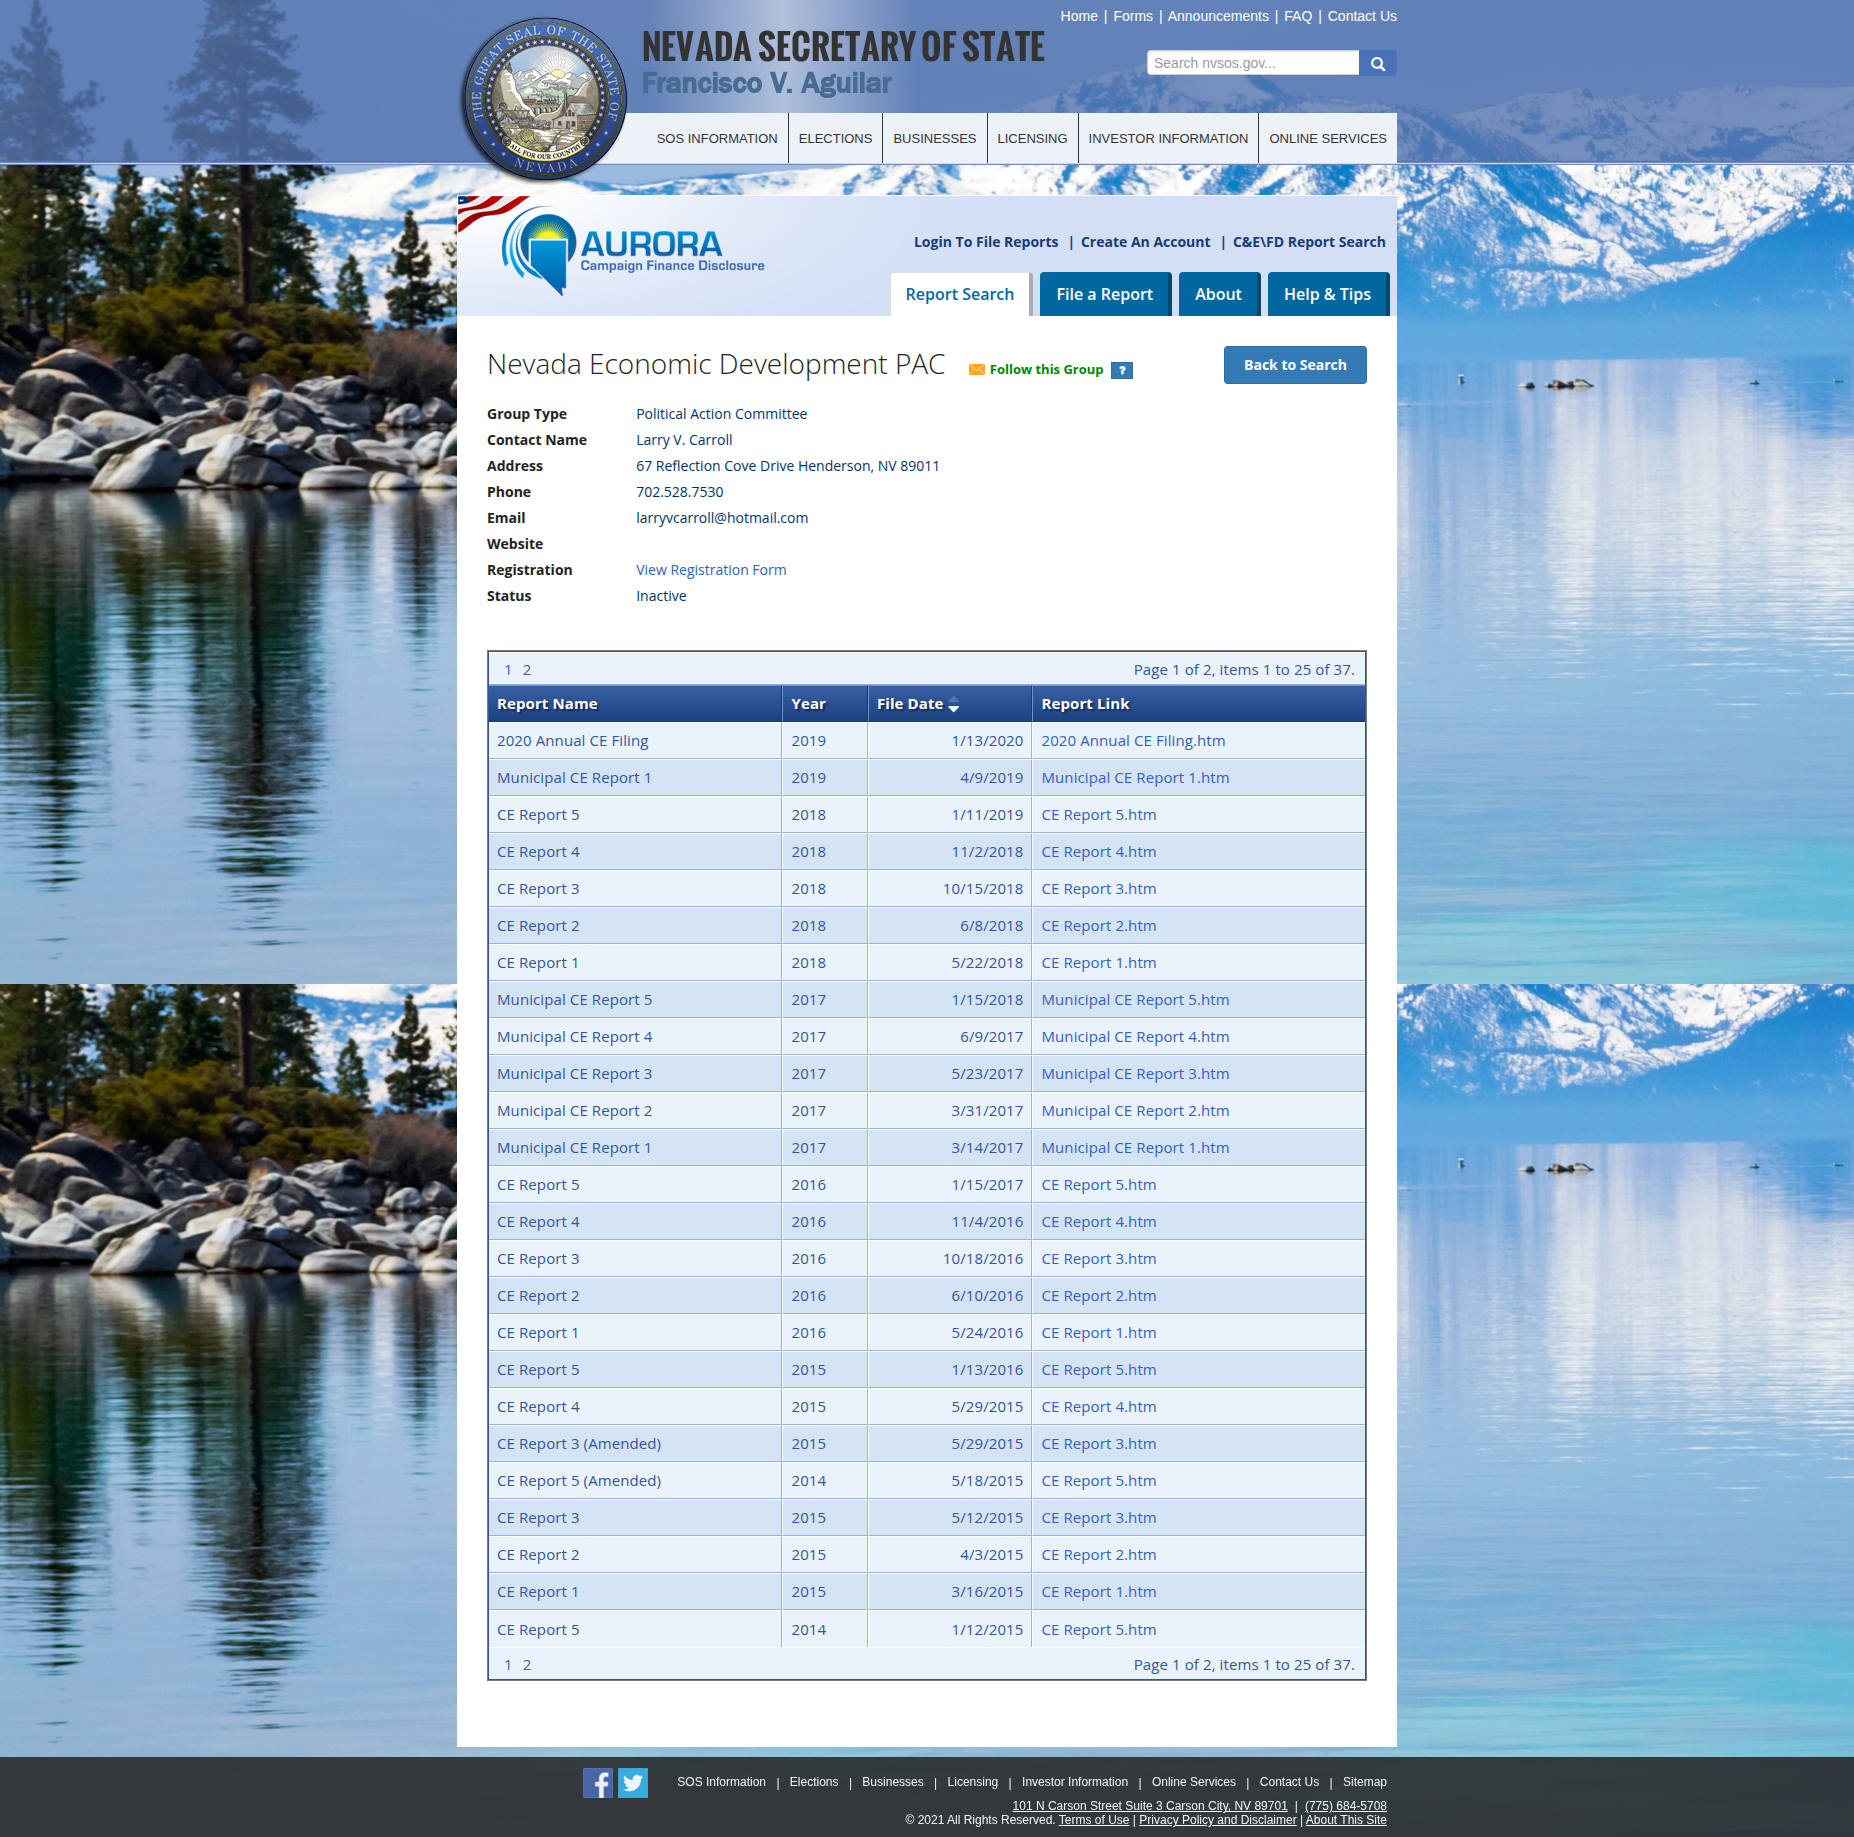
Task: Go to page 2 in top pager
Action: (x=527, y=670)
